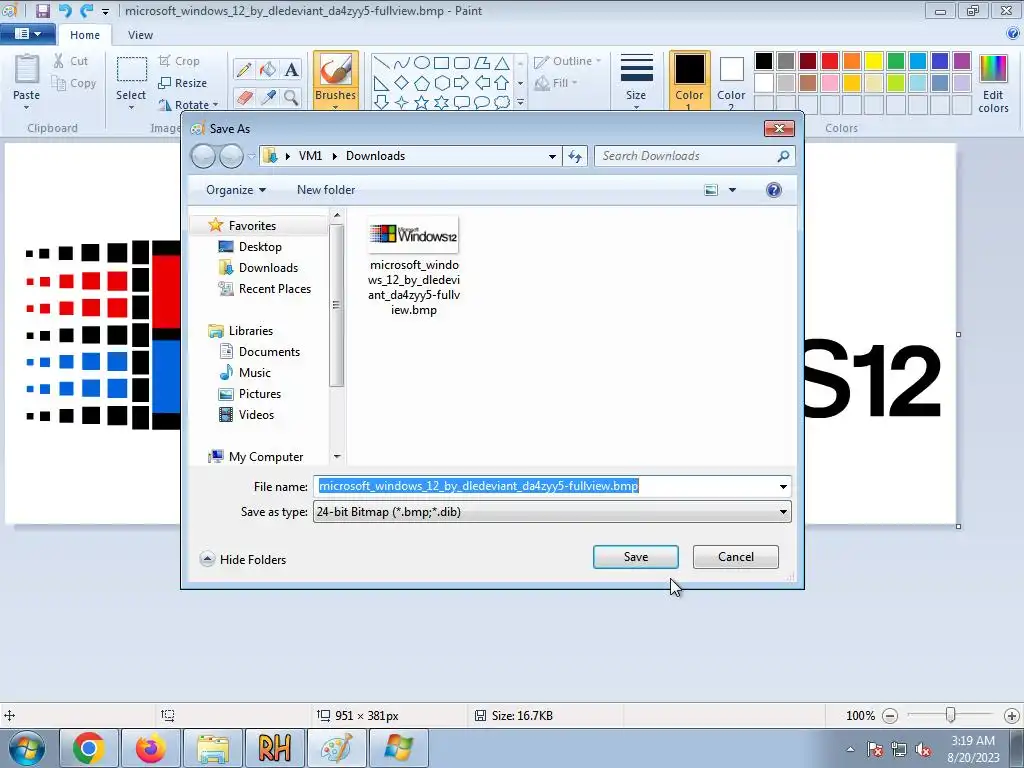Pick the red color swatch
This screenshot has height=768, width=1024.
[830, 61]
